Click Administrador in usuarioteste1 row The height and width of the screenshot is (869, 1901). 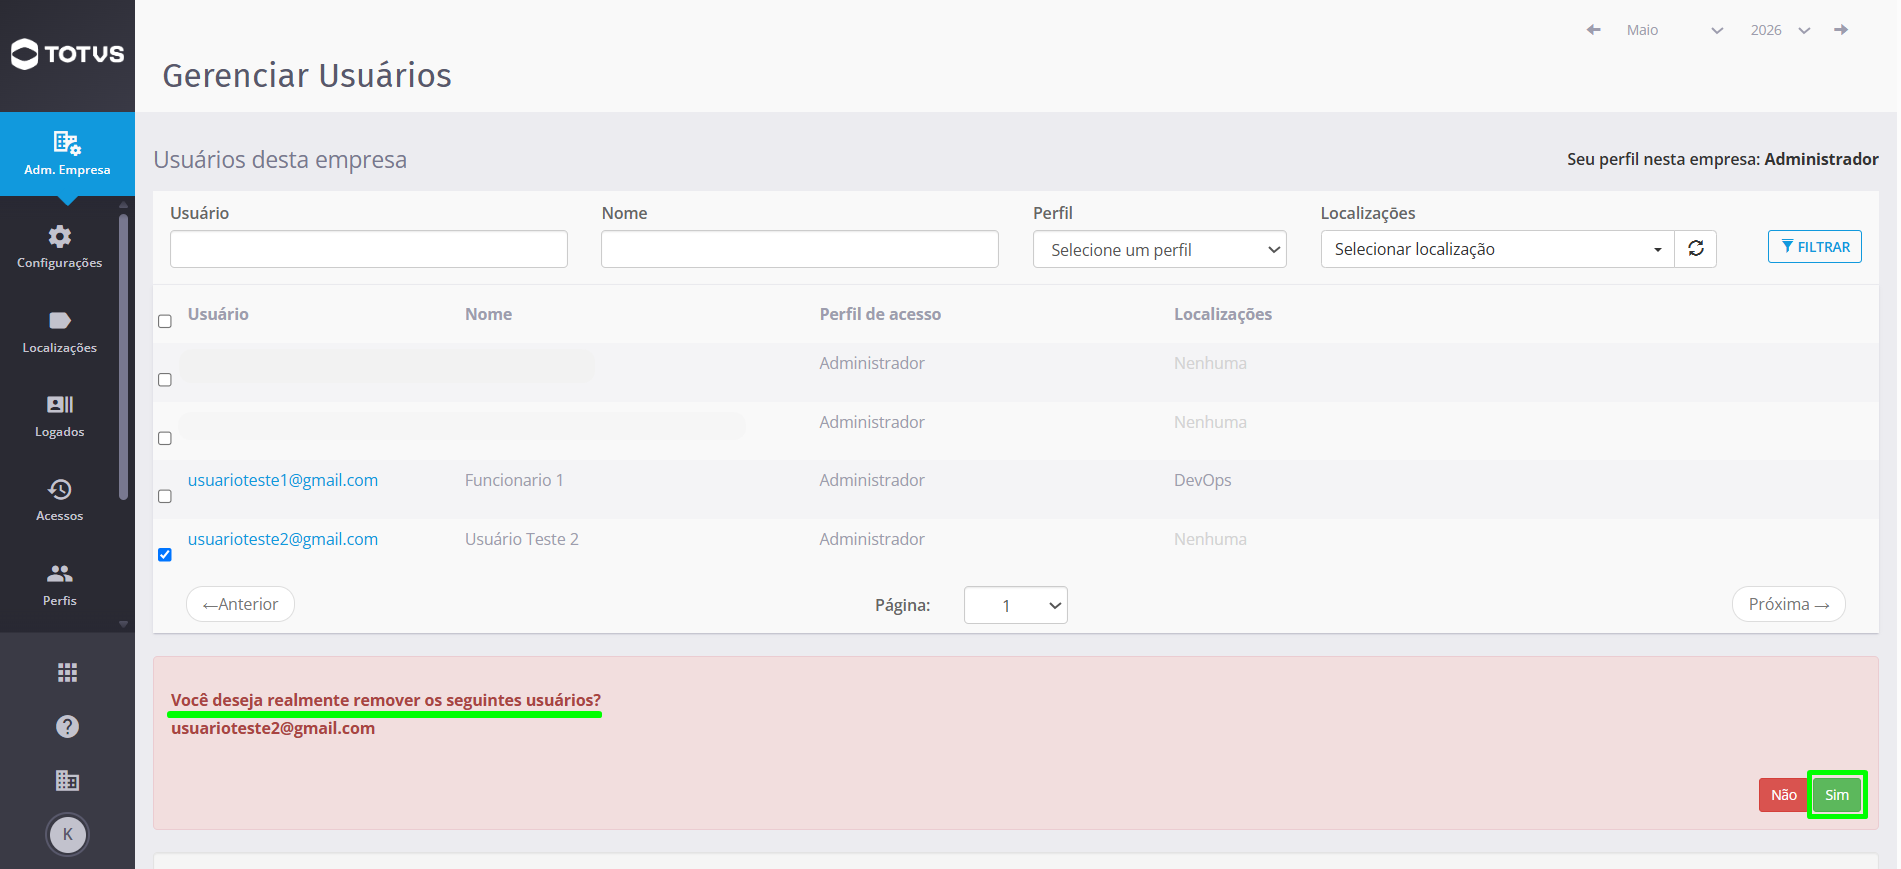tap(872, 480)
